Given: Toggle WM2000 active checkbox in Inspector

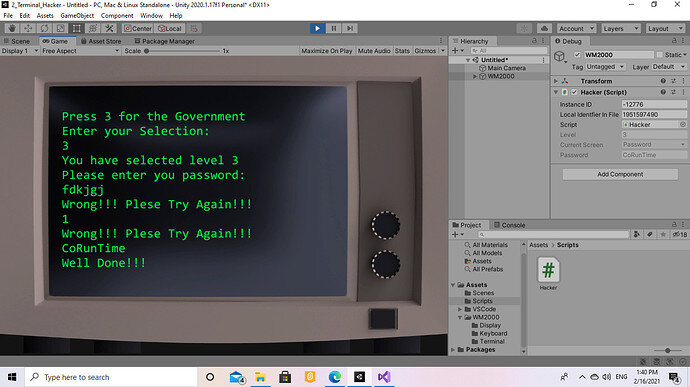Looking at the screenshot, I should 577,55.
